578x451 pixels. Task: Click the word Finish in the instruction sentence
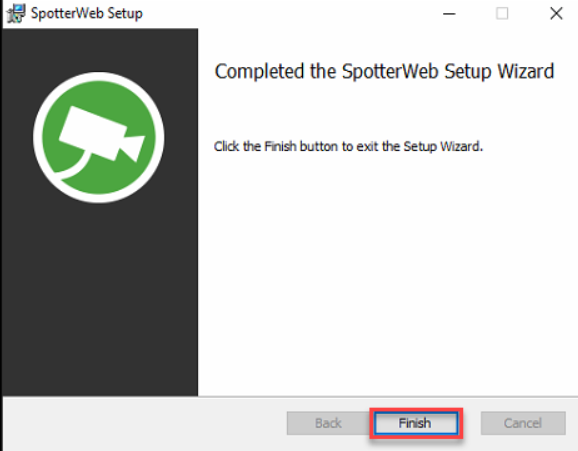tap(280, 146)
